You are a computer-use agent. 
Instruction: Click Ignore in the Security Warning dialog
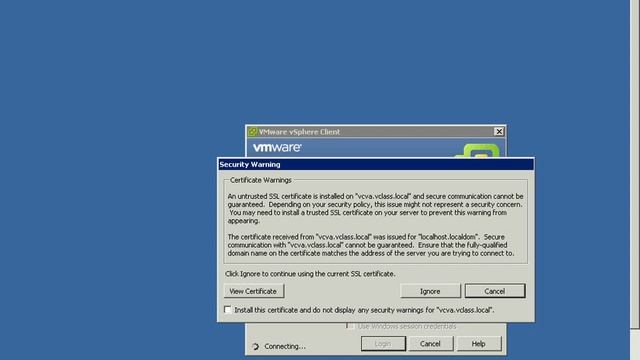point(430,291)
